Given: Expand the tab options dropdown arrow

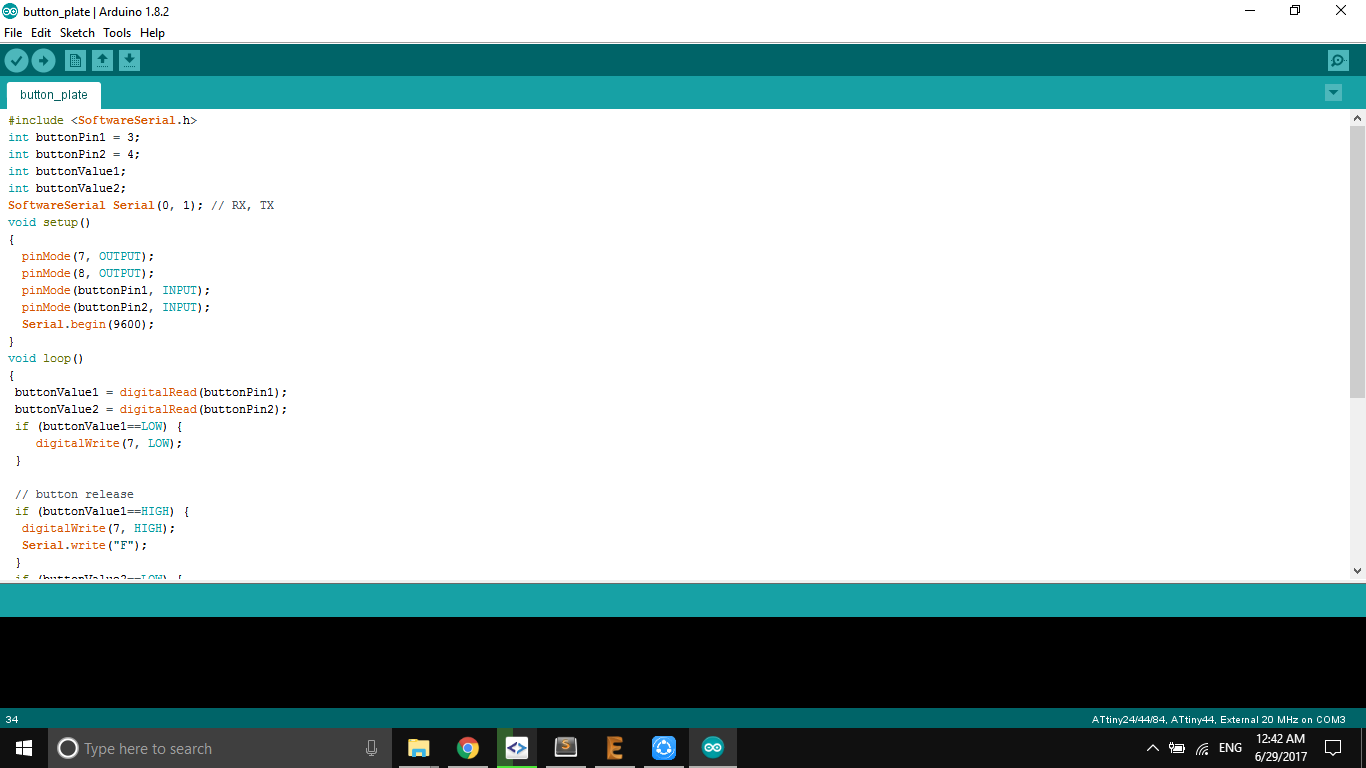Looking at the screenshot, I should pos(1333,93).
